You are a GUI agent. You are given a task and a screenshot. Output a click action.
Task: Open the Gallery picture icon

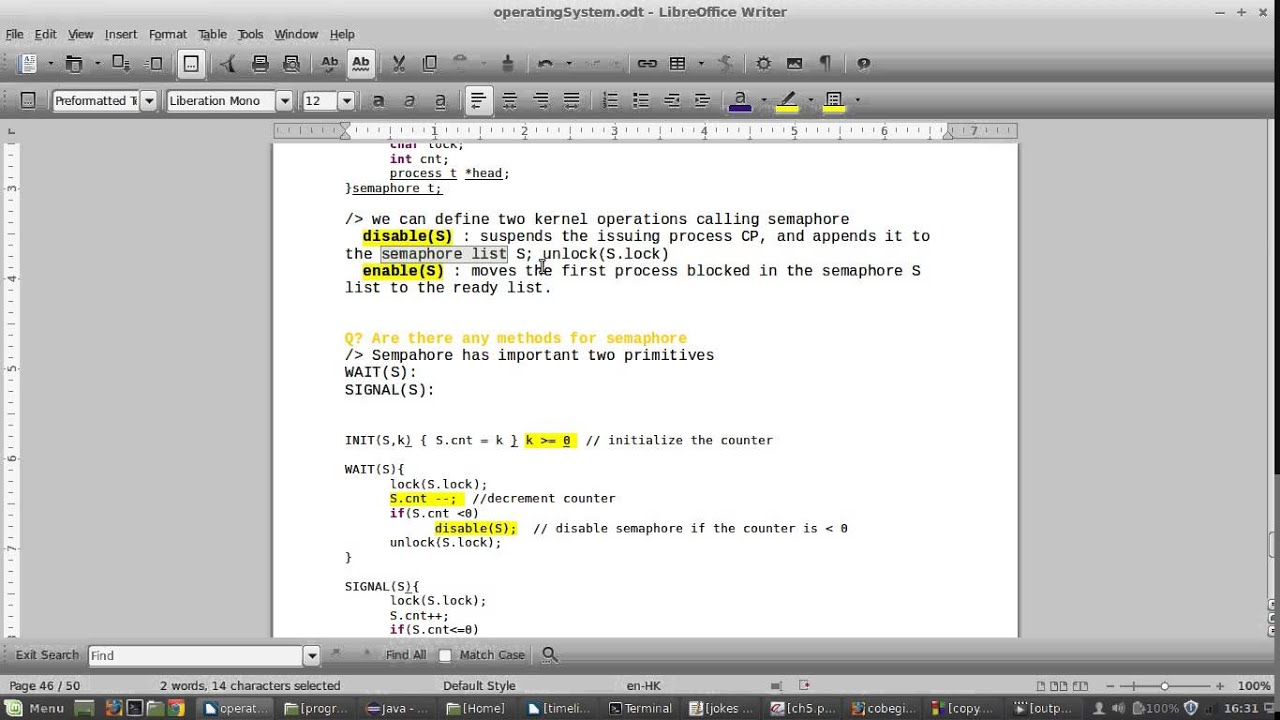click(794, 64)
